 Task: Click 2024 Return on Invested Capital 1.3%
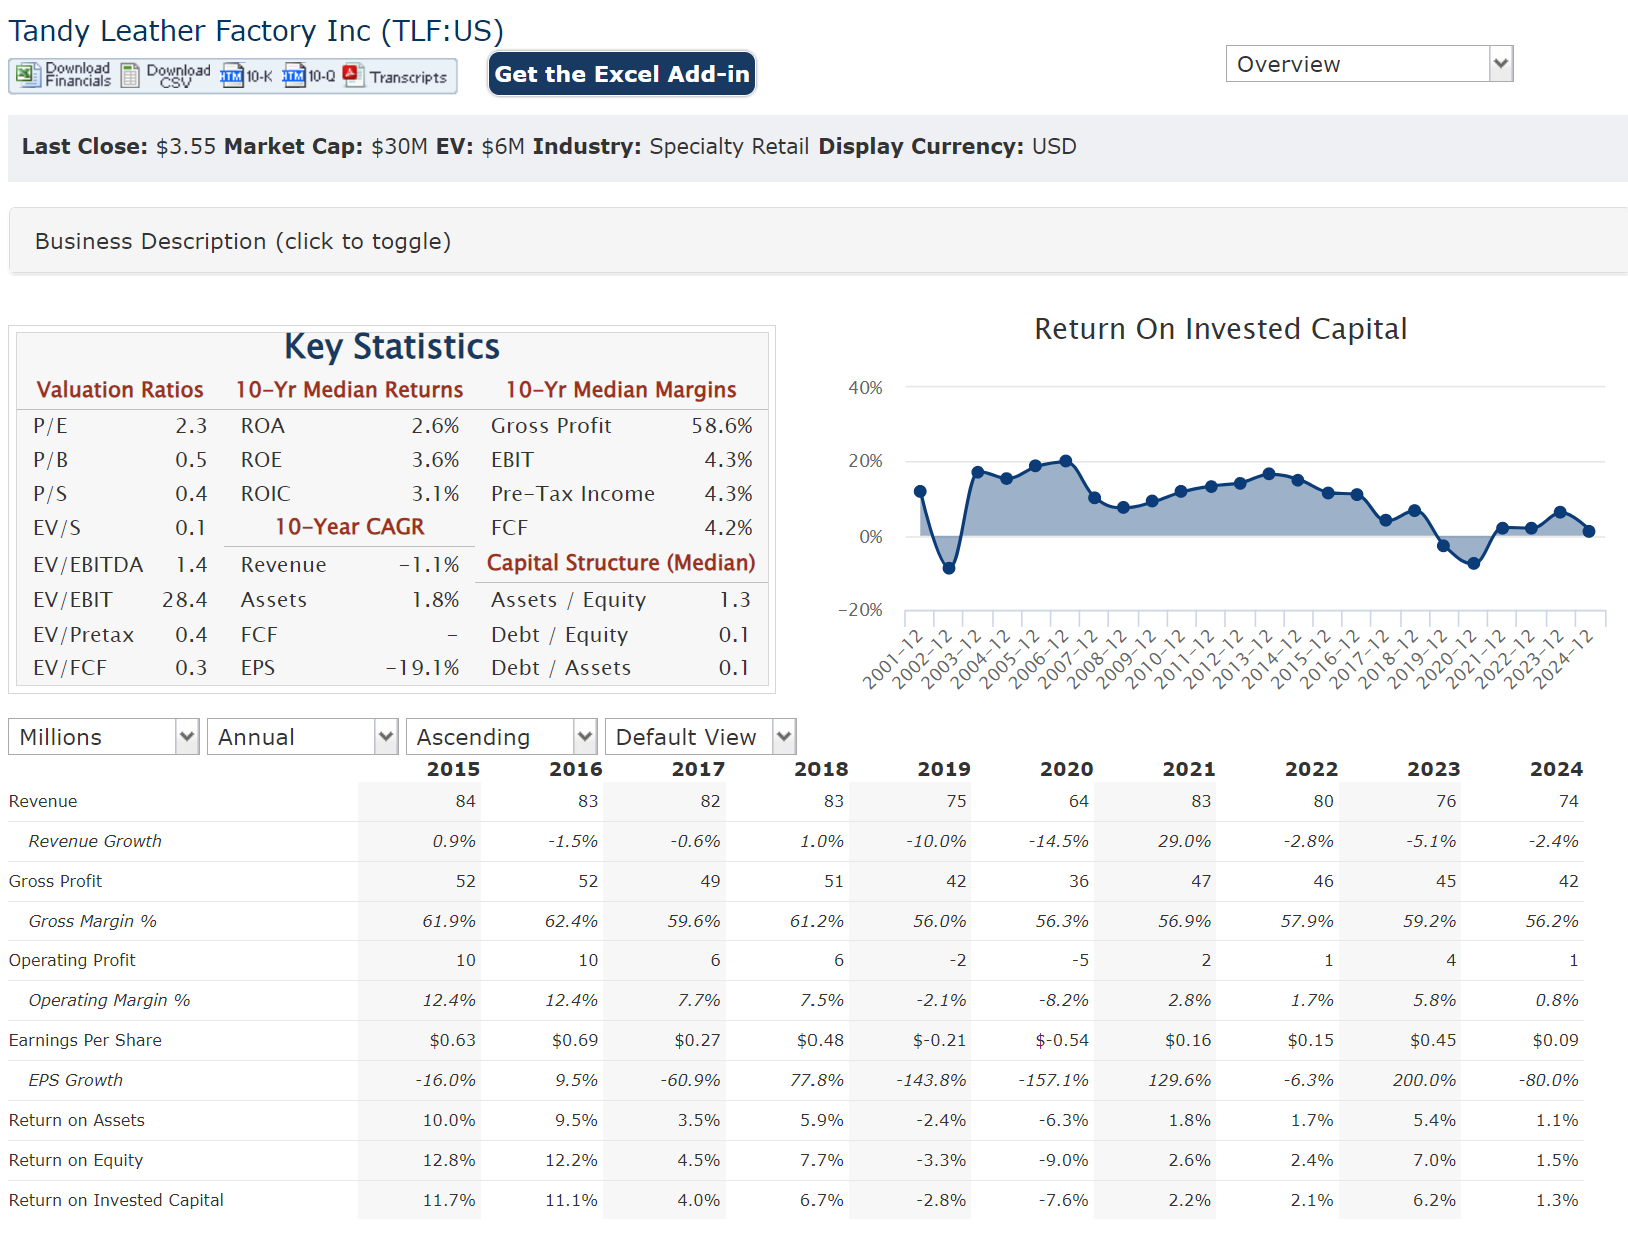pyautogui.click(x=1557, y=1200)
